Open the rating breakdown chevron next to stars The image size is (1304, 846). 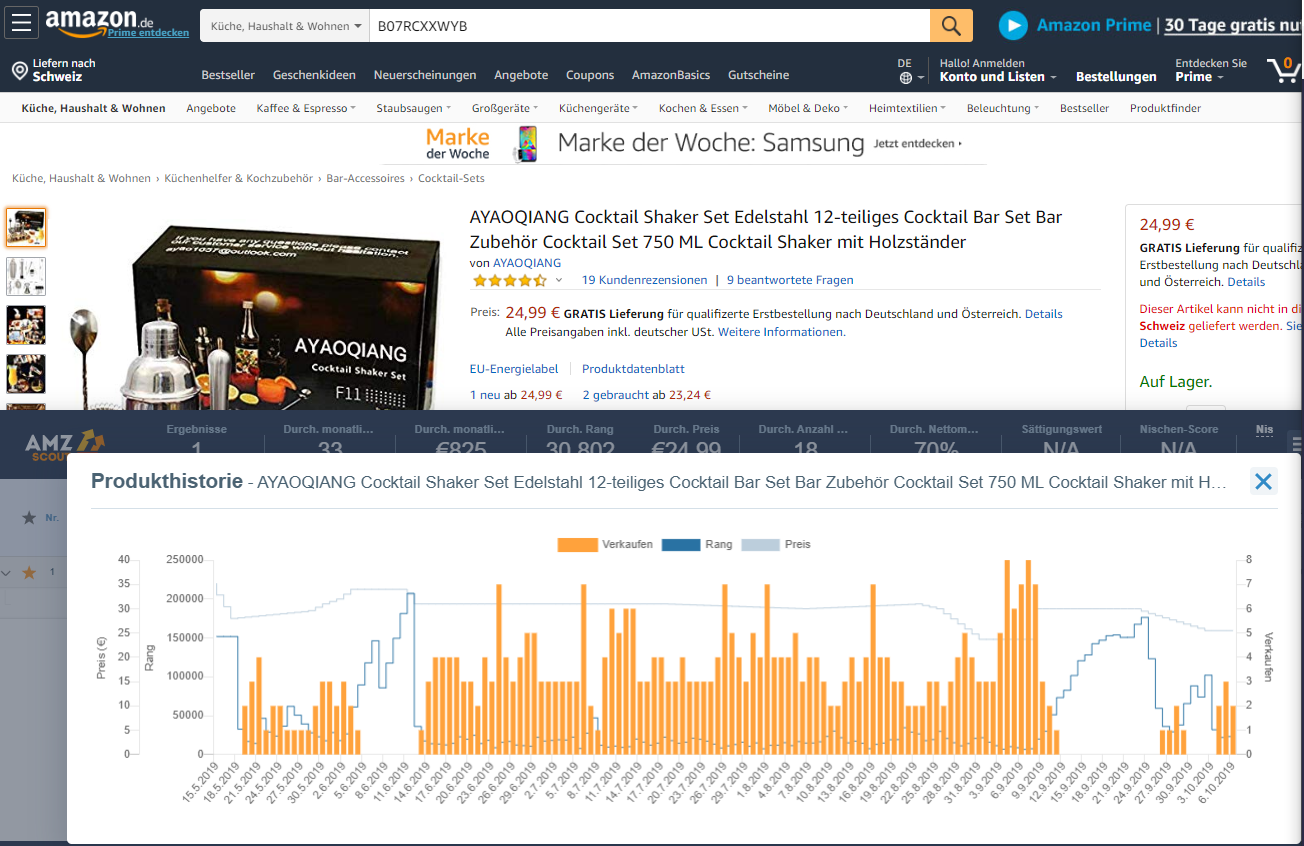click(559, 280)
